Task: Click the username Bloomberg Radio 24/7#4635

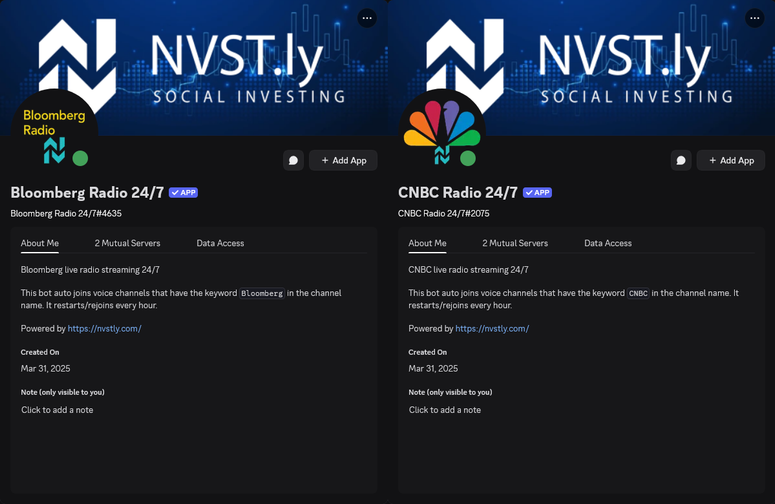Action: pos(66,213)
